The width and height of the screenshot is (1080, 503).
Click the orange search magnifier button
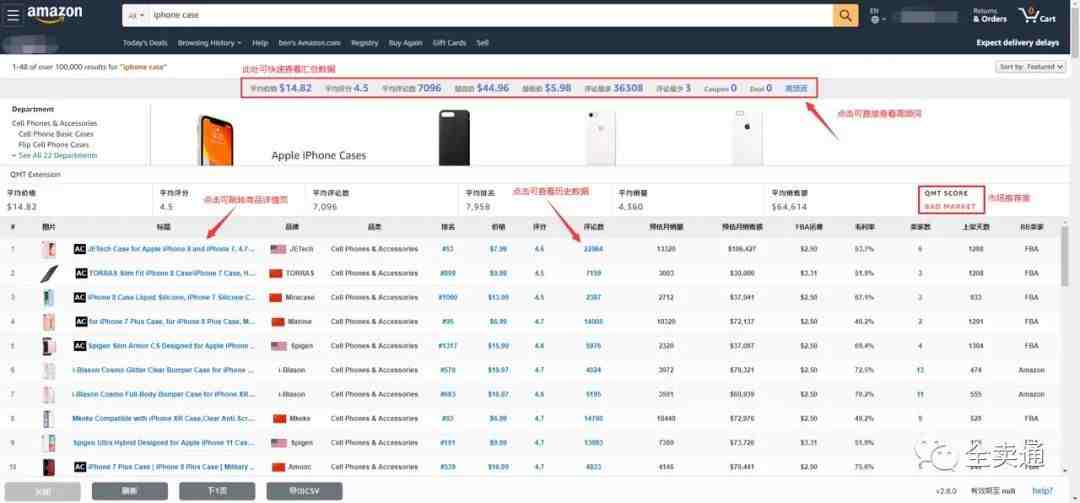point(845,15)
